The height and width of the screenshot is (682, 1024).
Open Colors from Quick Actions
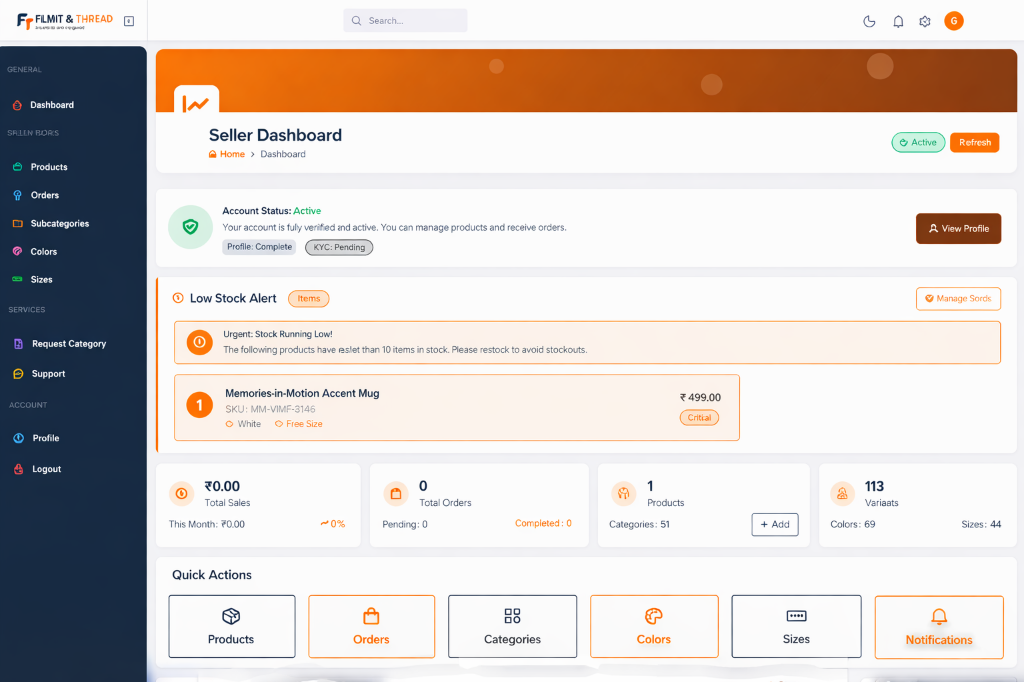coord(654,627)
